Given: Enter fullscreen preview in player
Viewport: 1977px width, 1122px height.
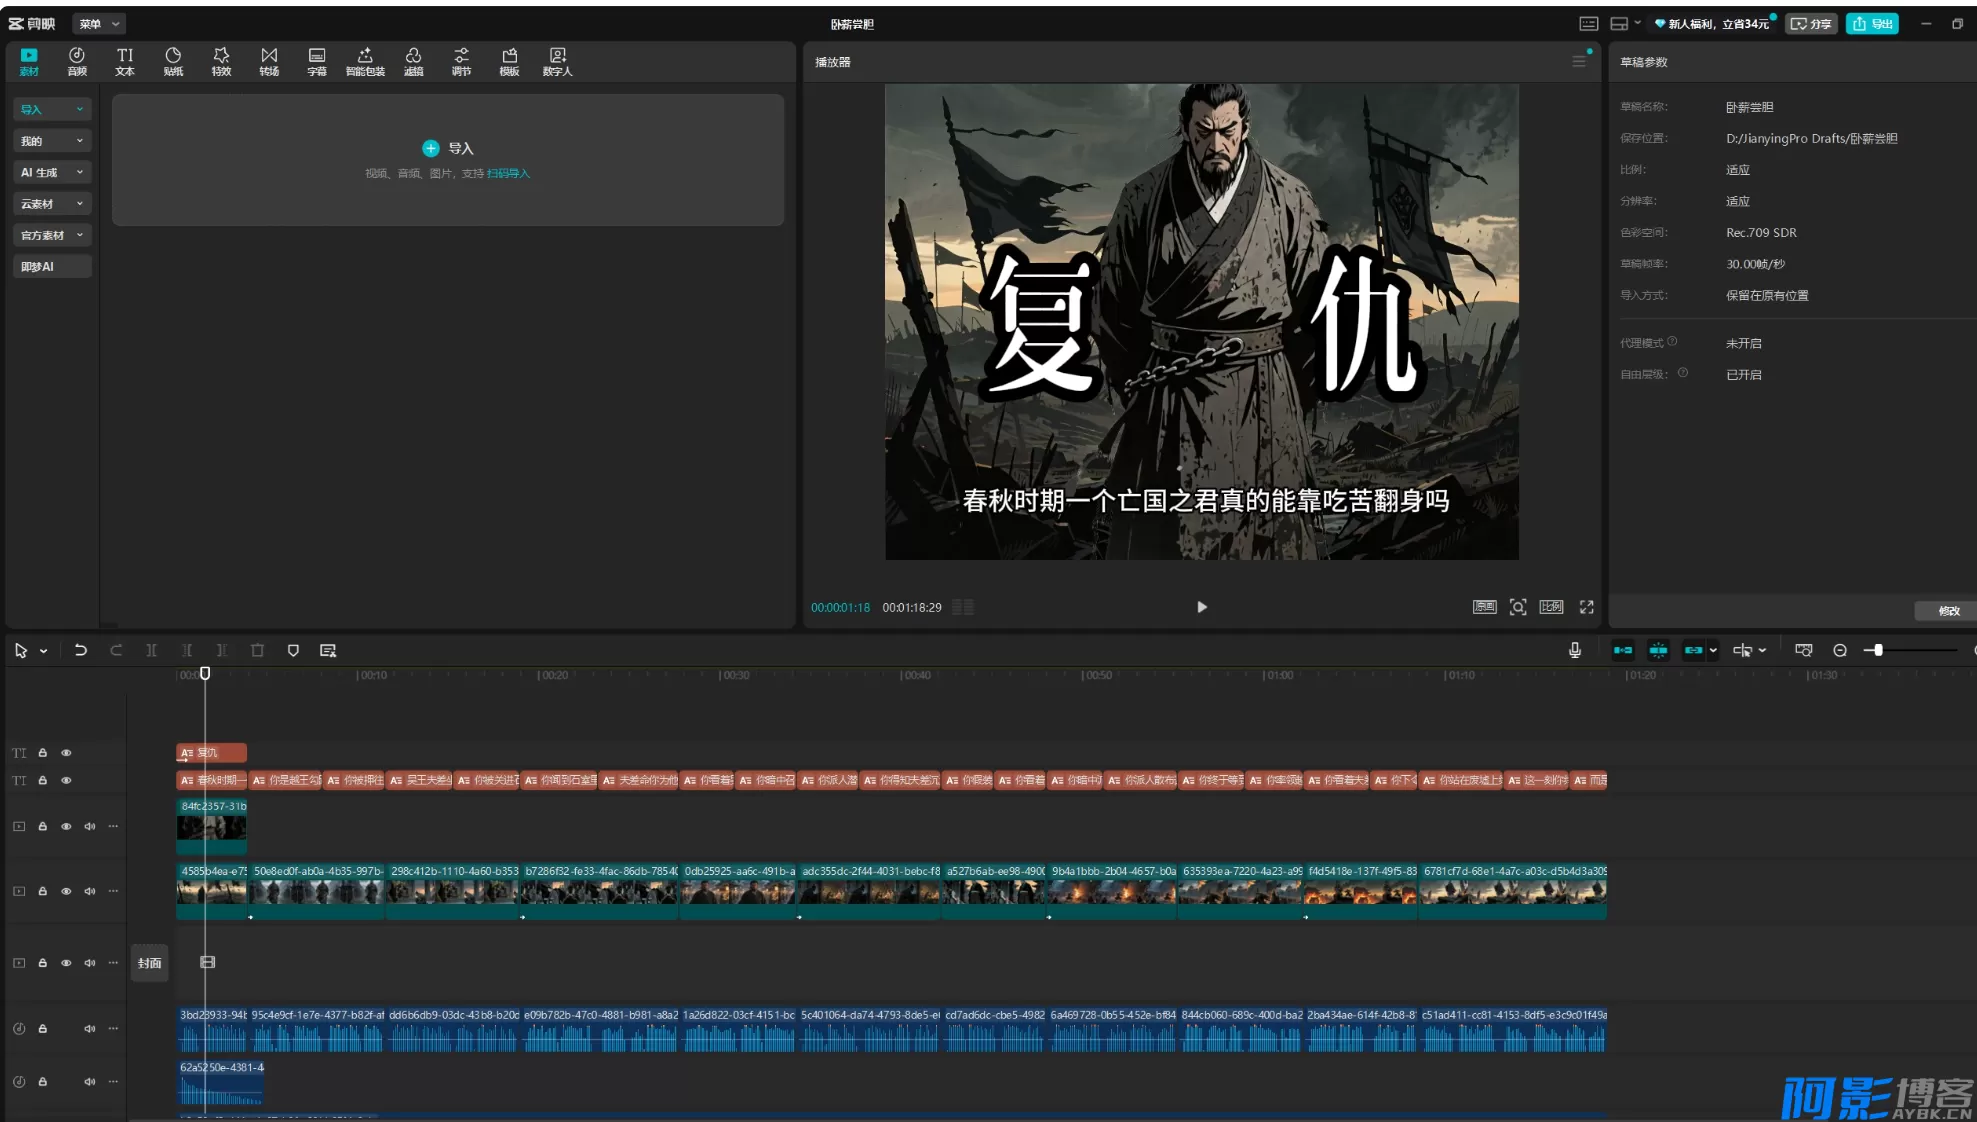Looking at the screenshot, I should 1586,607.
